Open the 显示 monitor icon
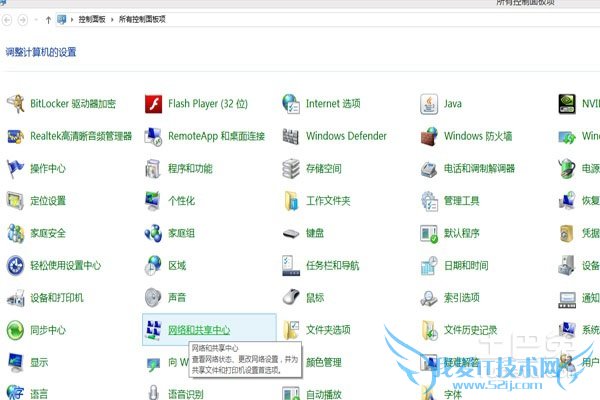 [x=16, y=363]
